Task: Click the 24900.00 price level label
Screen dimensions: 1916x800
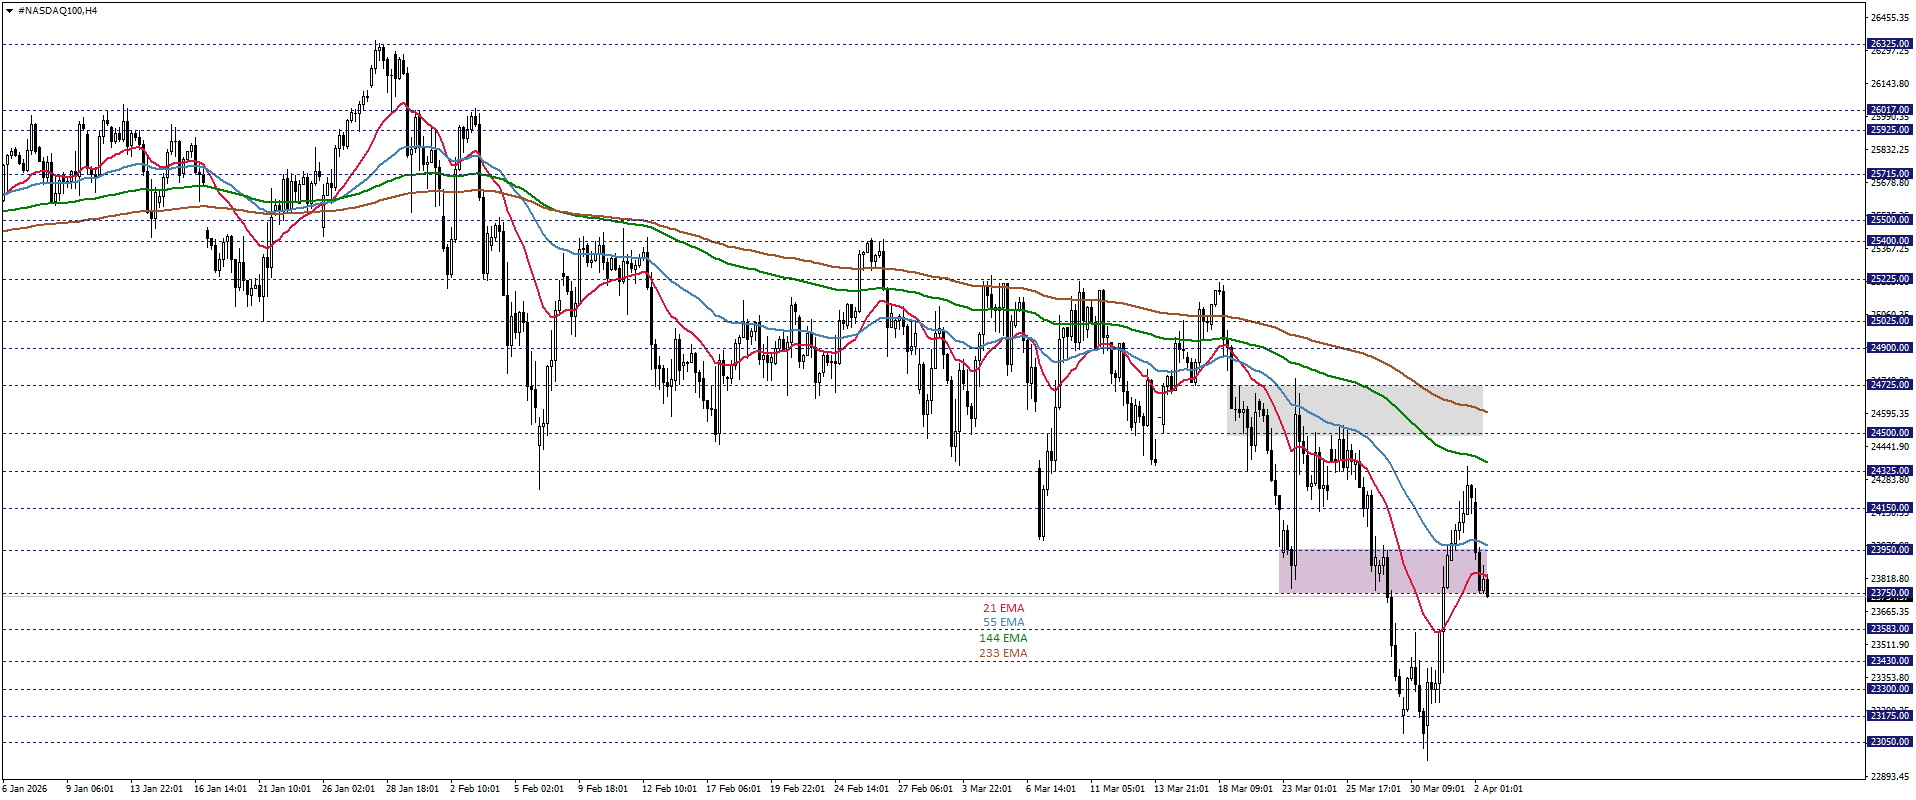Action: tap(1889, 348)
